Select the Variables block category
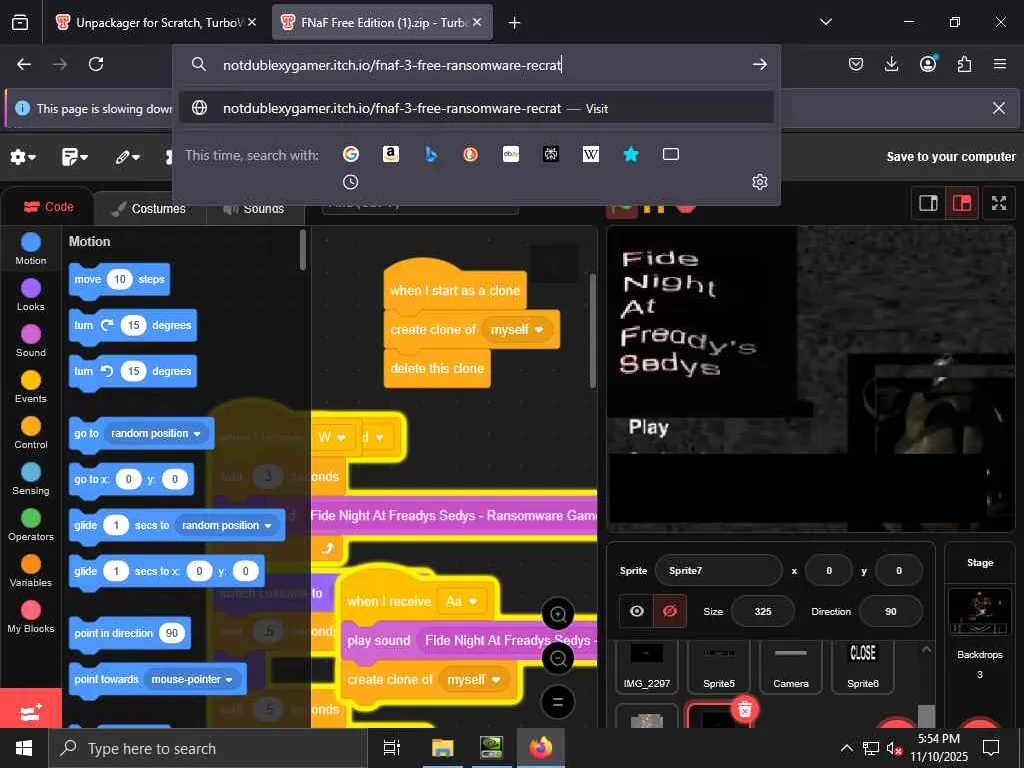Screen dimensions: 1024x768 click(x=31, y=571)
